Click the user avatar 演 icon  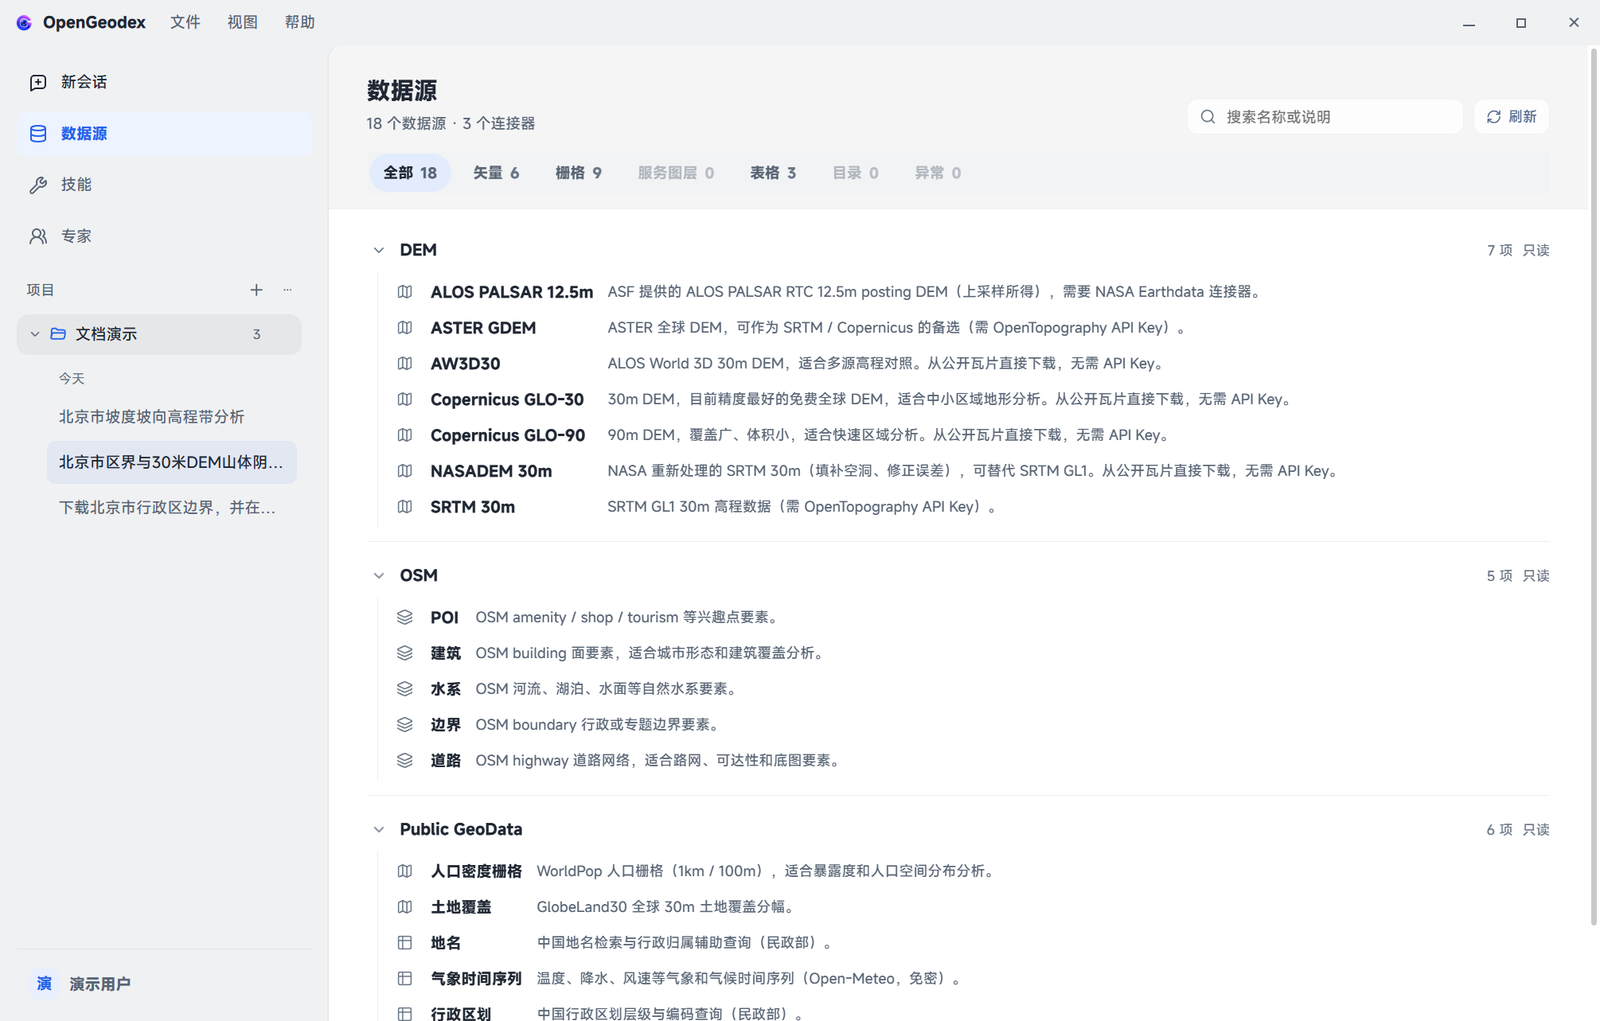coord(44,984)
